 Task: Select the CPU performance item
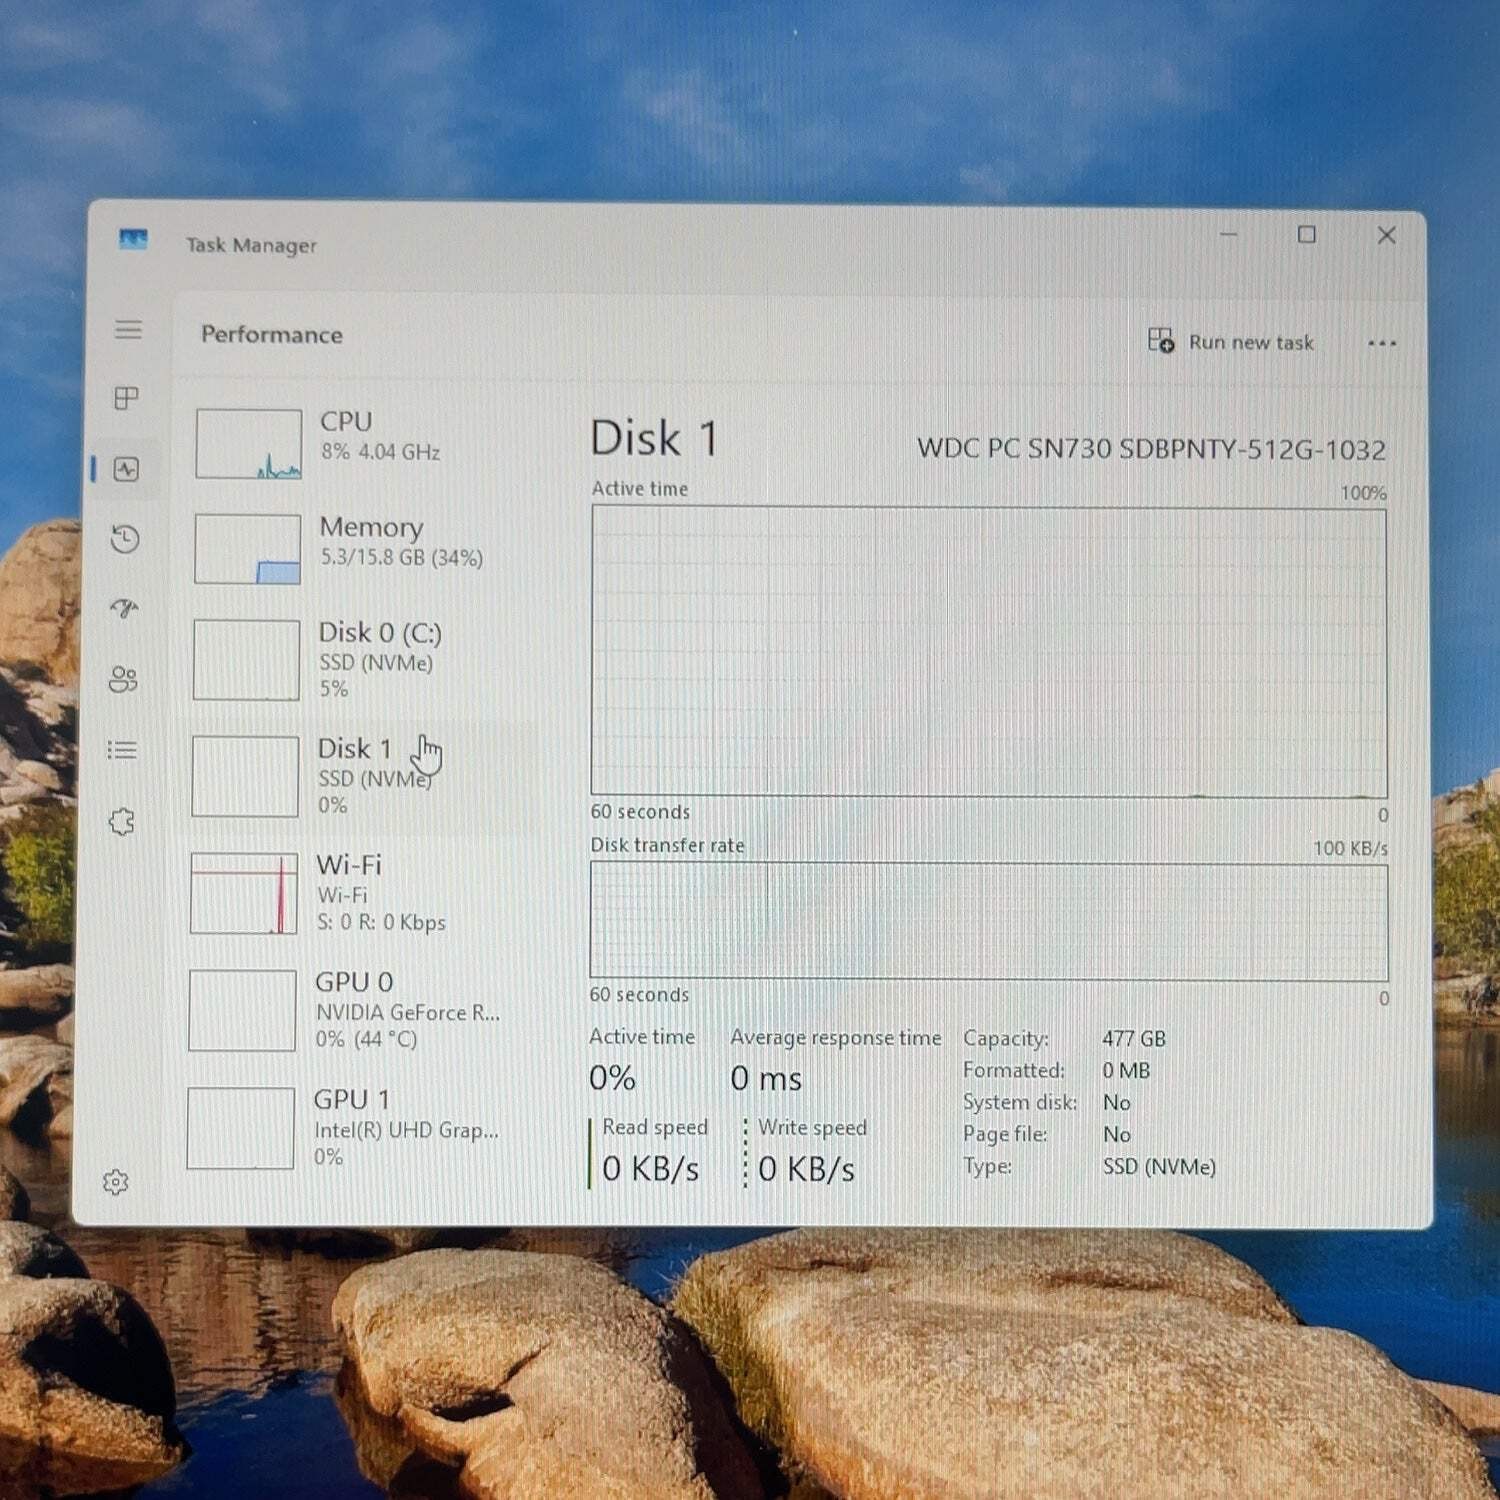point(362,442)
